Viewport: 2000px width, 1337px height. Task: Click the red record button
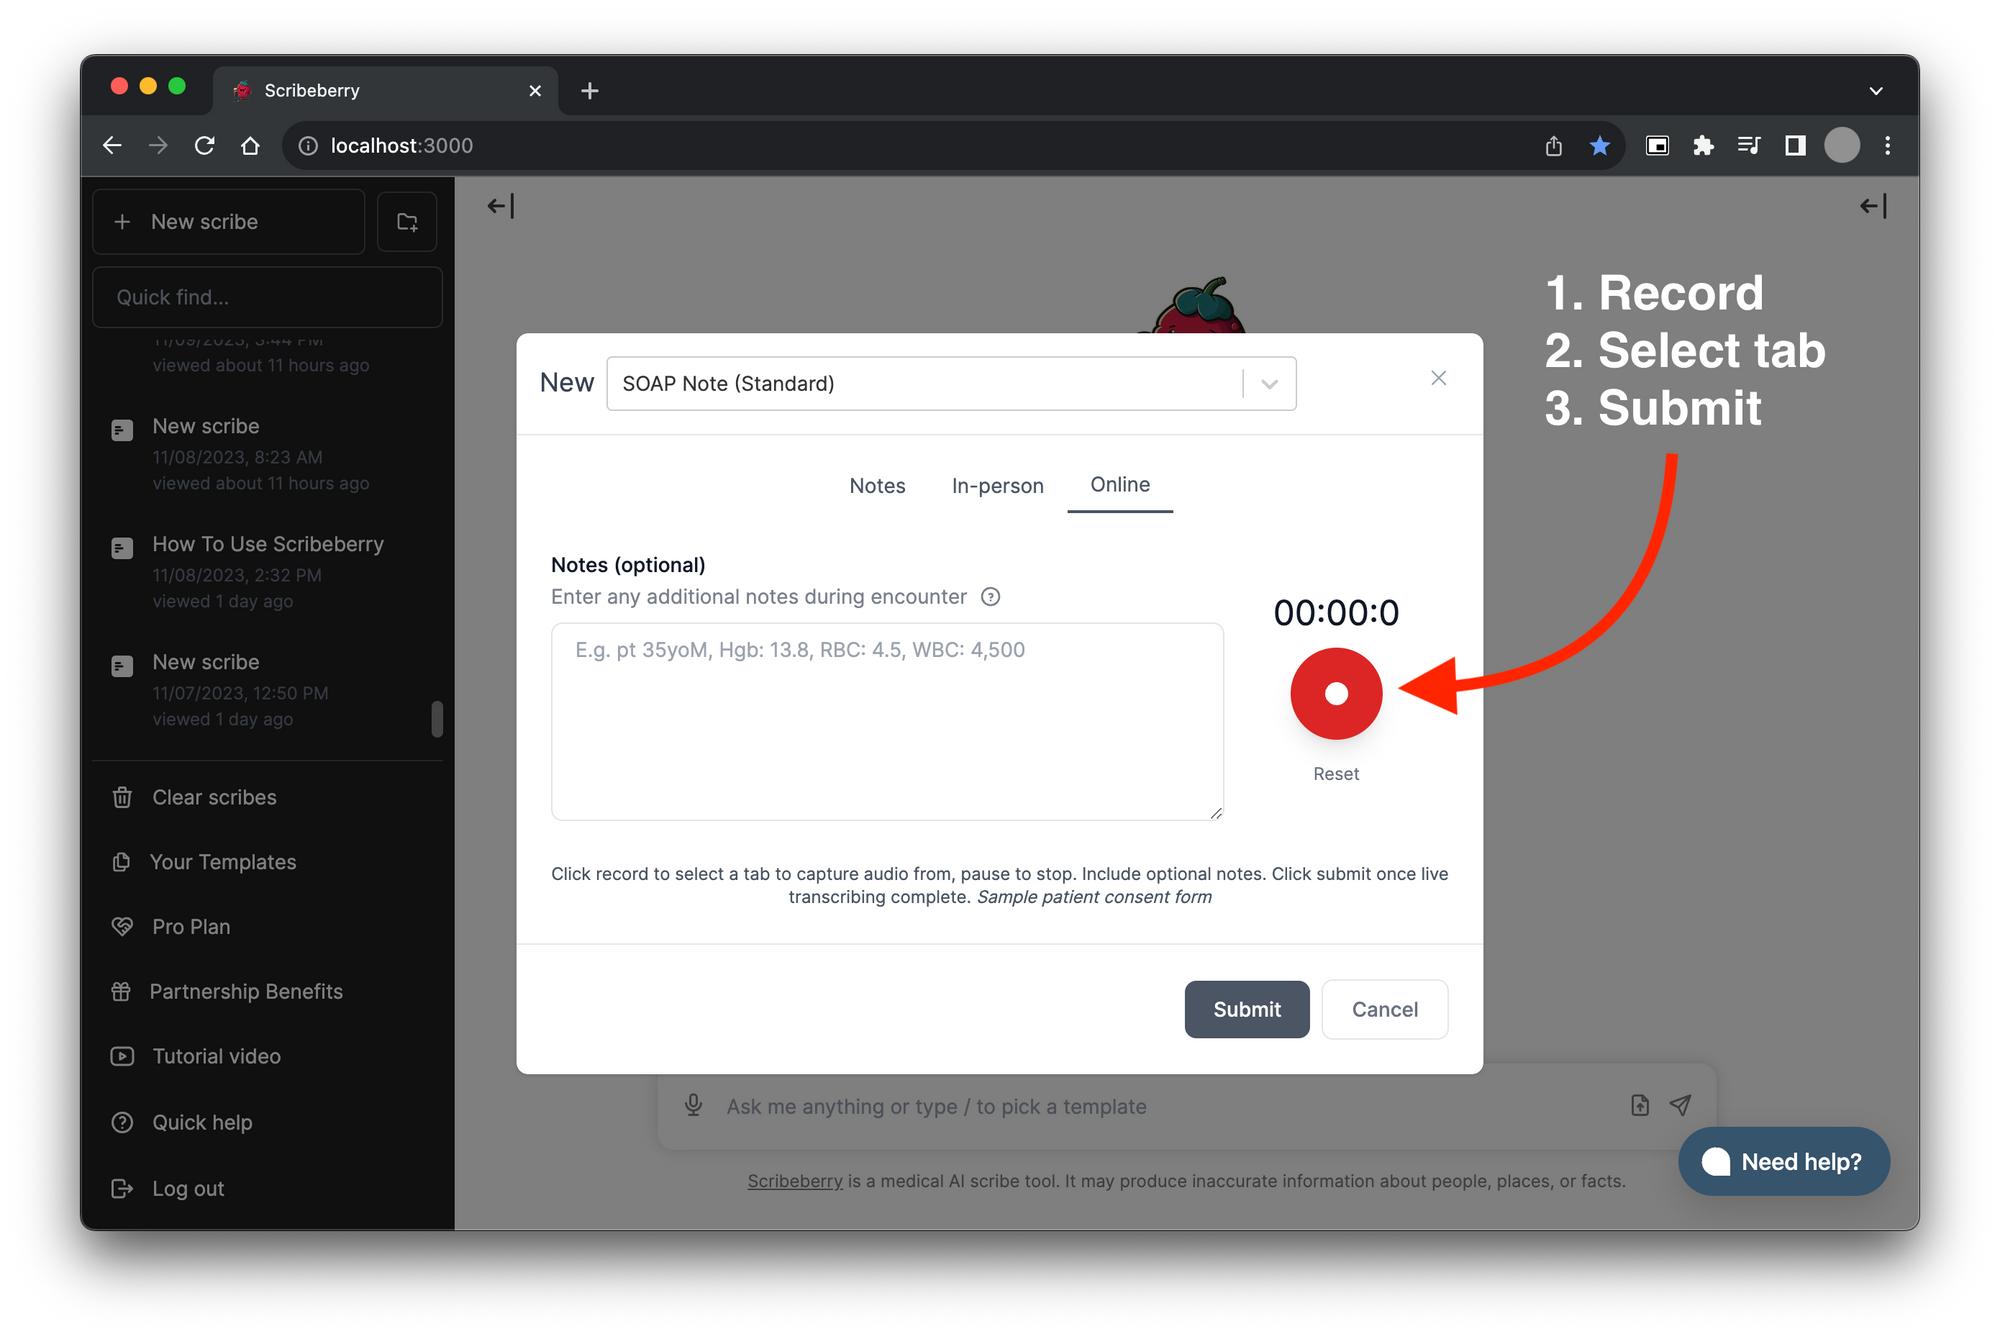click(x=1336, y=693)
